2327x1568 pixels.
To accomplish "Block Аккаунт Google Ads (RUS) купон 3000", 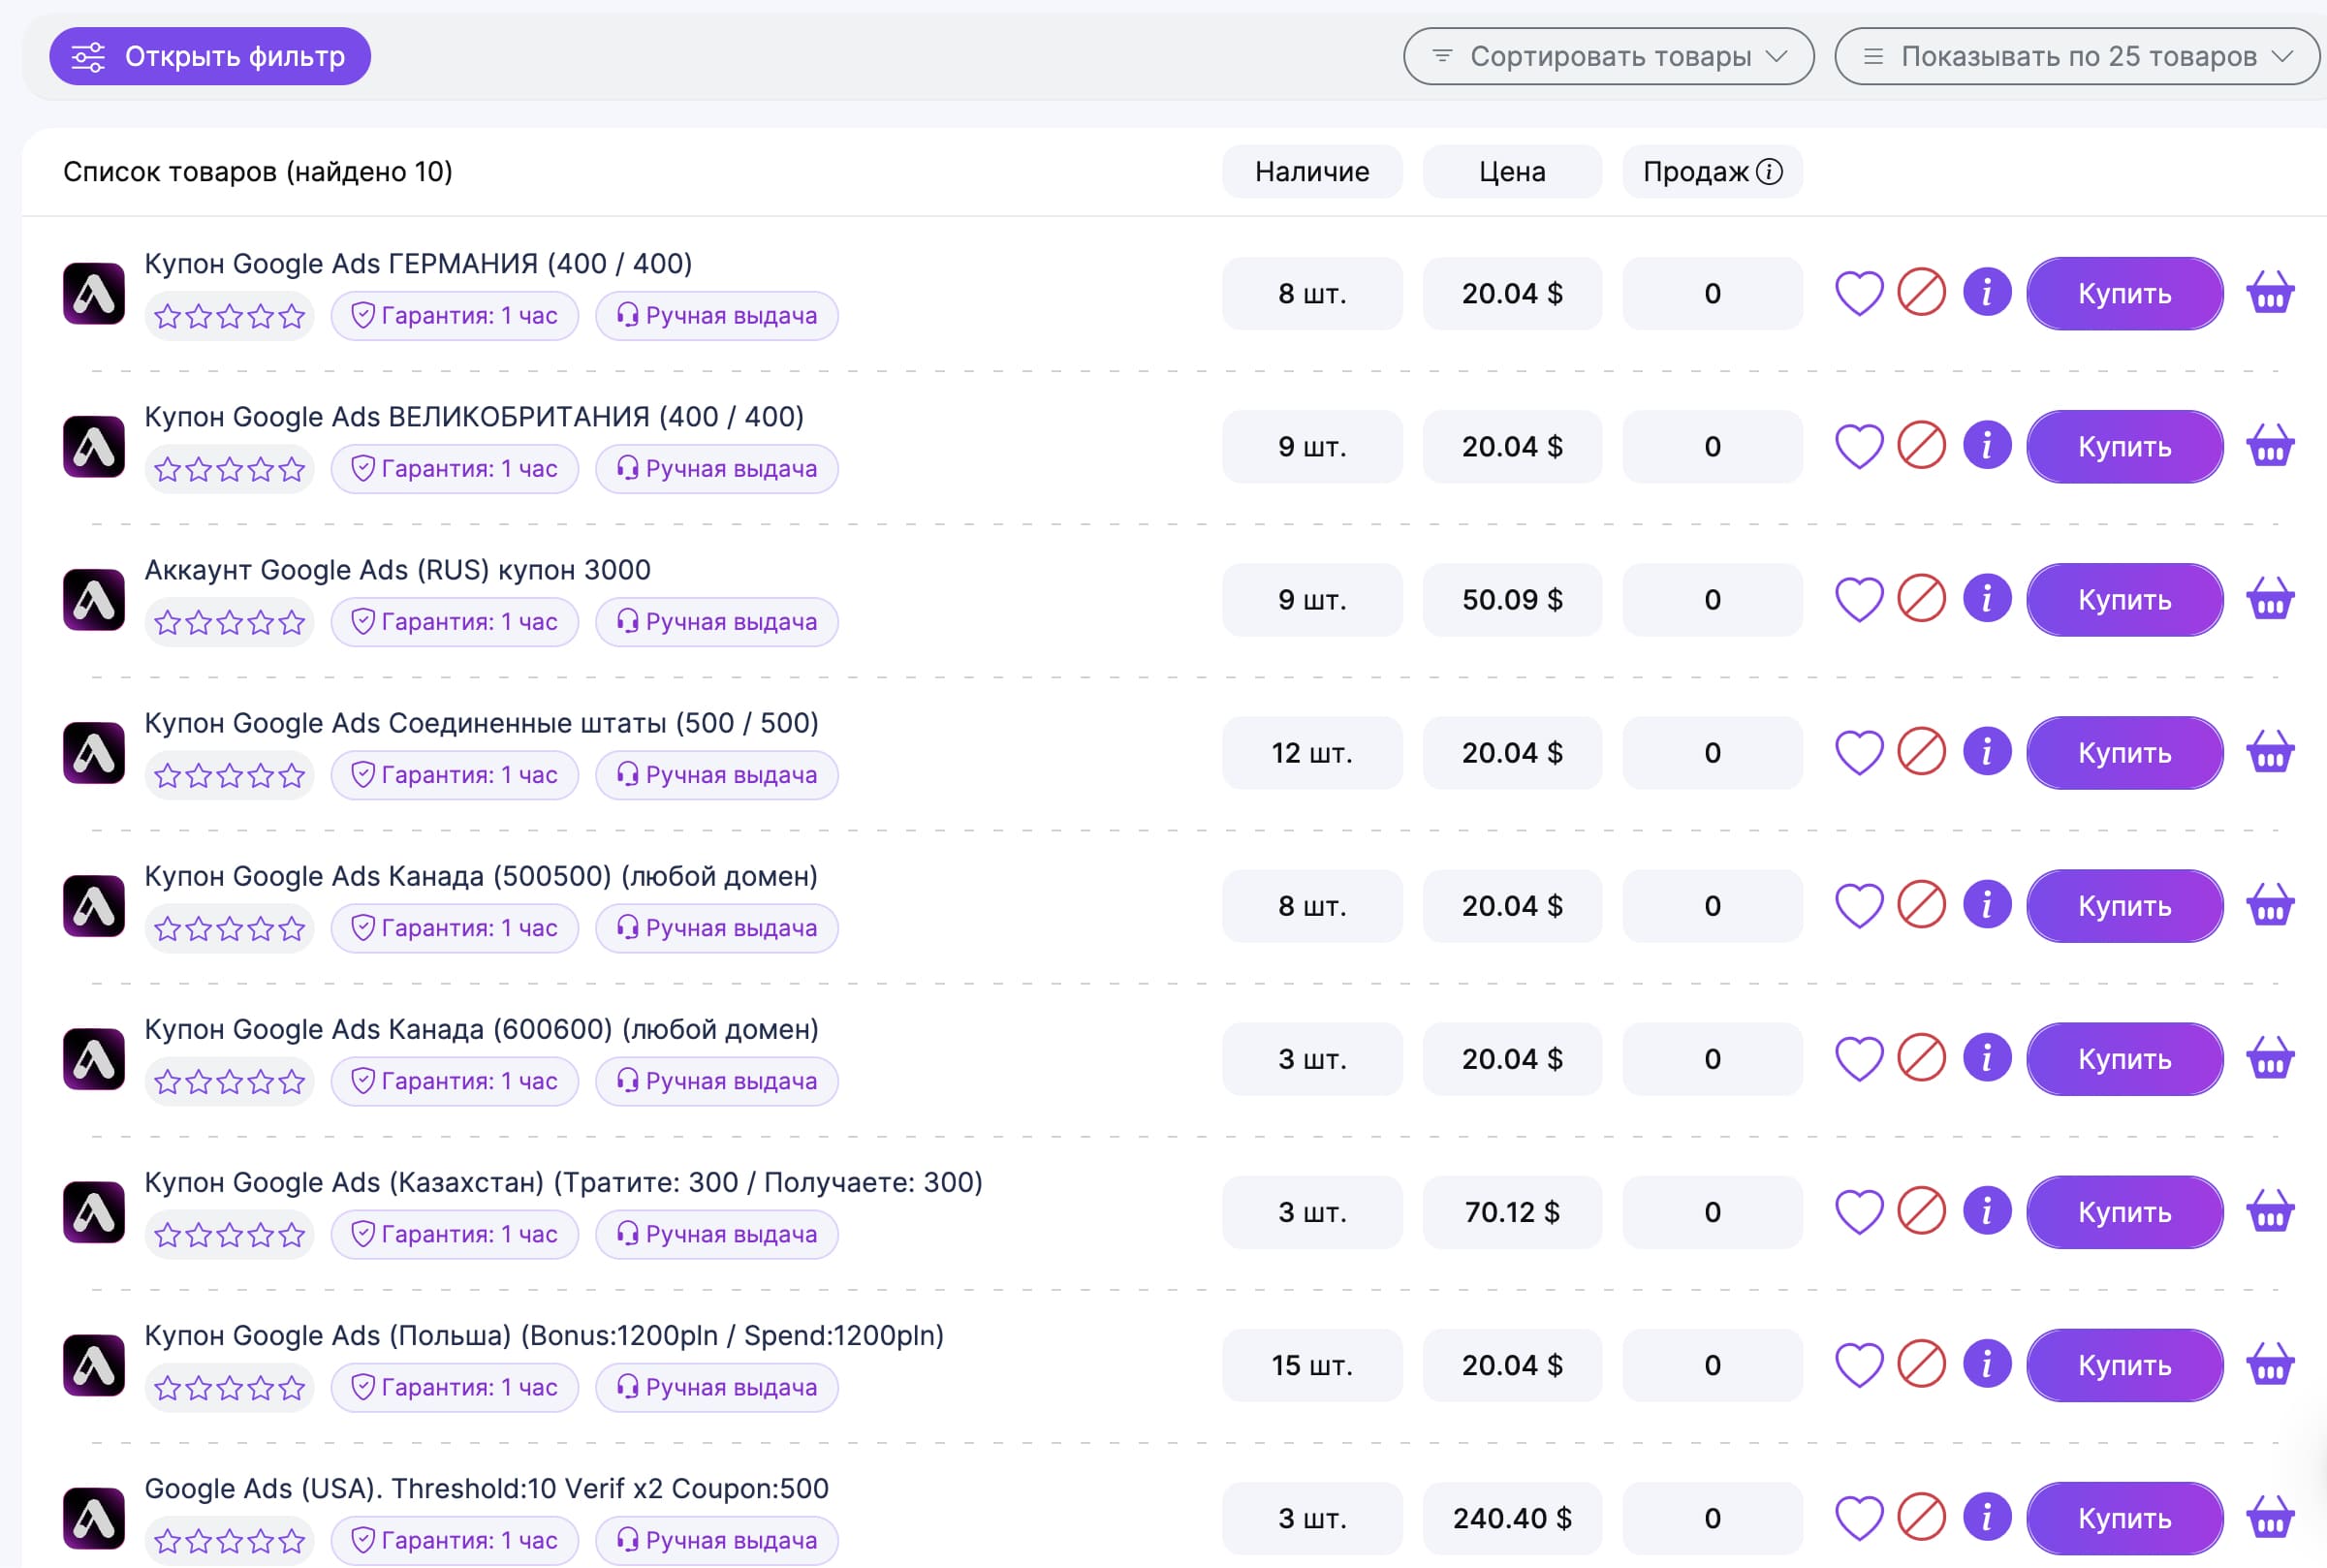I will (1921, 599).
